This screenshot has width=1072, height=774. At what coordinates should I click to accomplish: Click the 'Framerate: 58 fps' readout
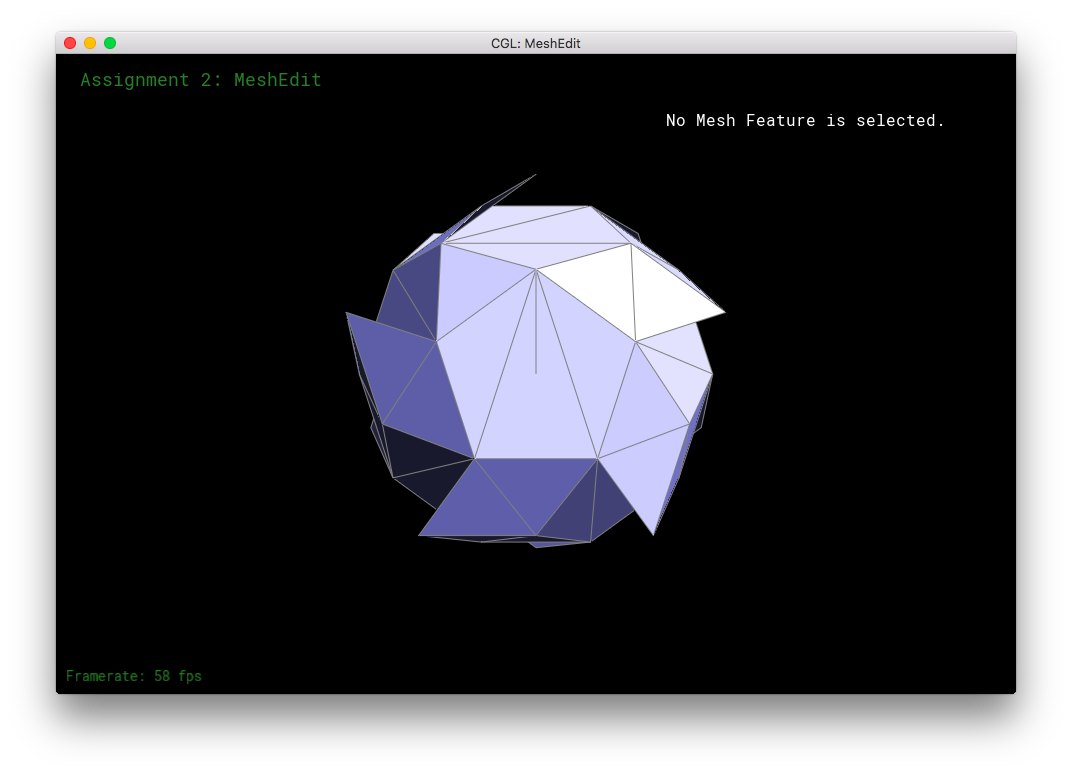(x=134, y=676)
